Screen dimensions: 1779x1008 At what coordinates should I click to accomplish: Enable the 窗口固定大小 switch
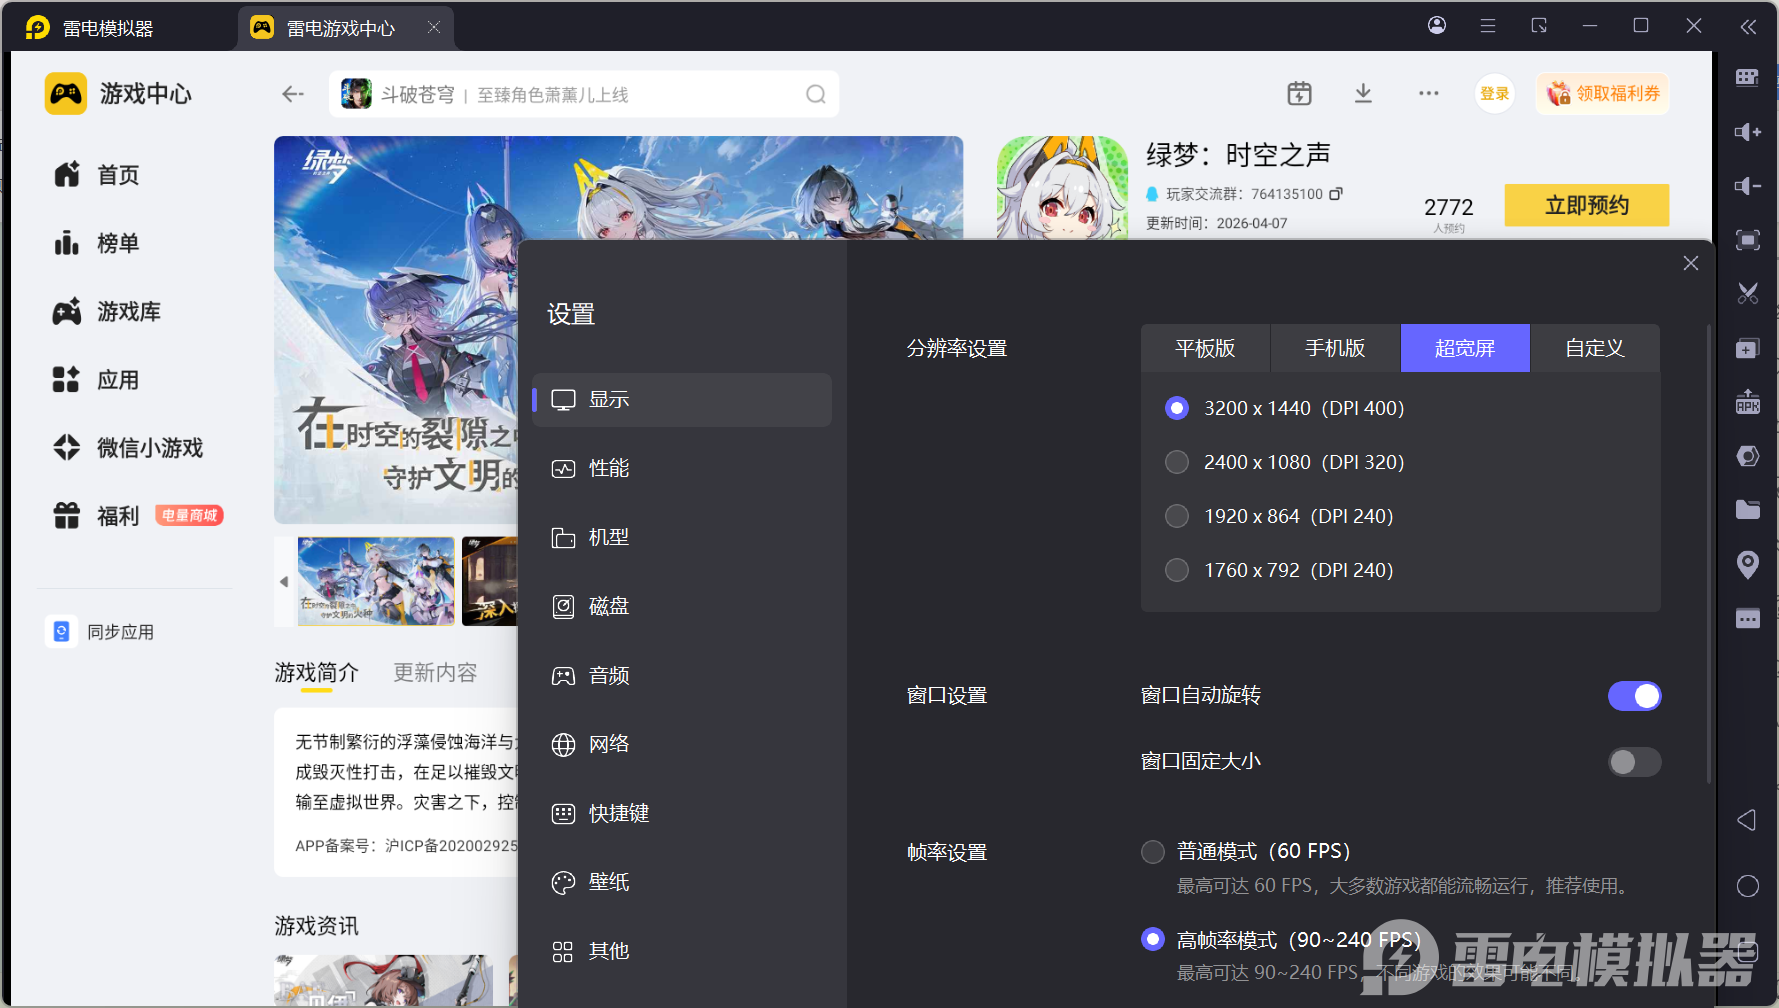pyautogui.click(x=1634, y=762)
